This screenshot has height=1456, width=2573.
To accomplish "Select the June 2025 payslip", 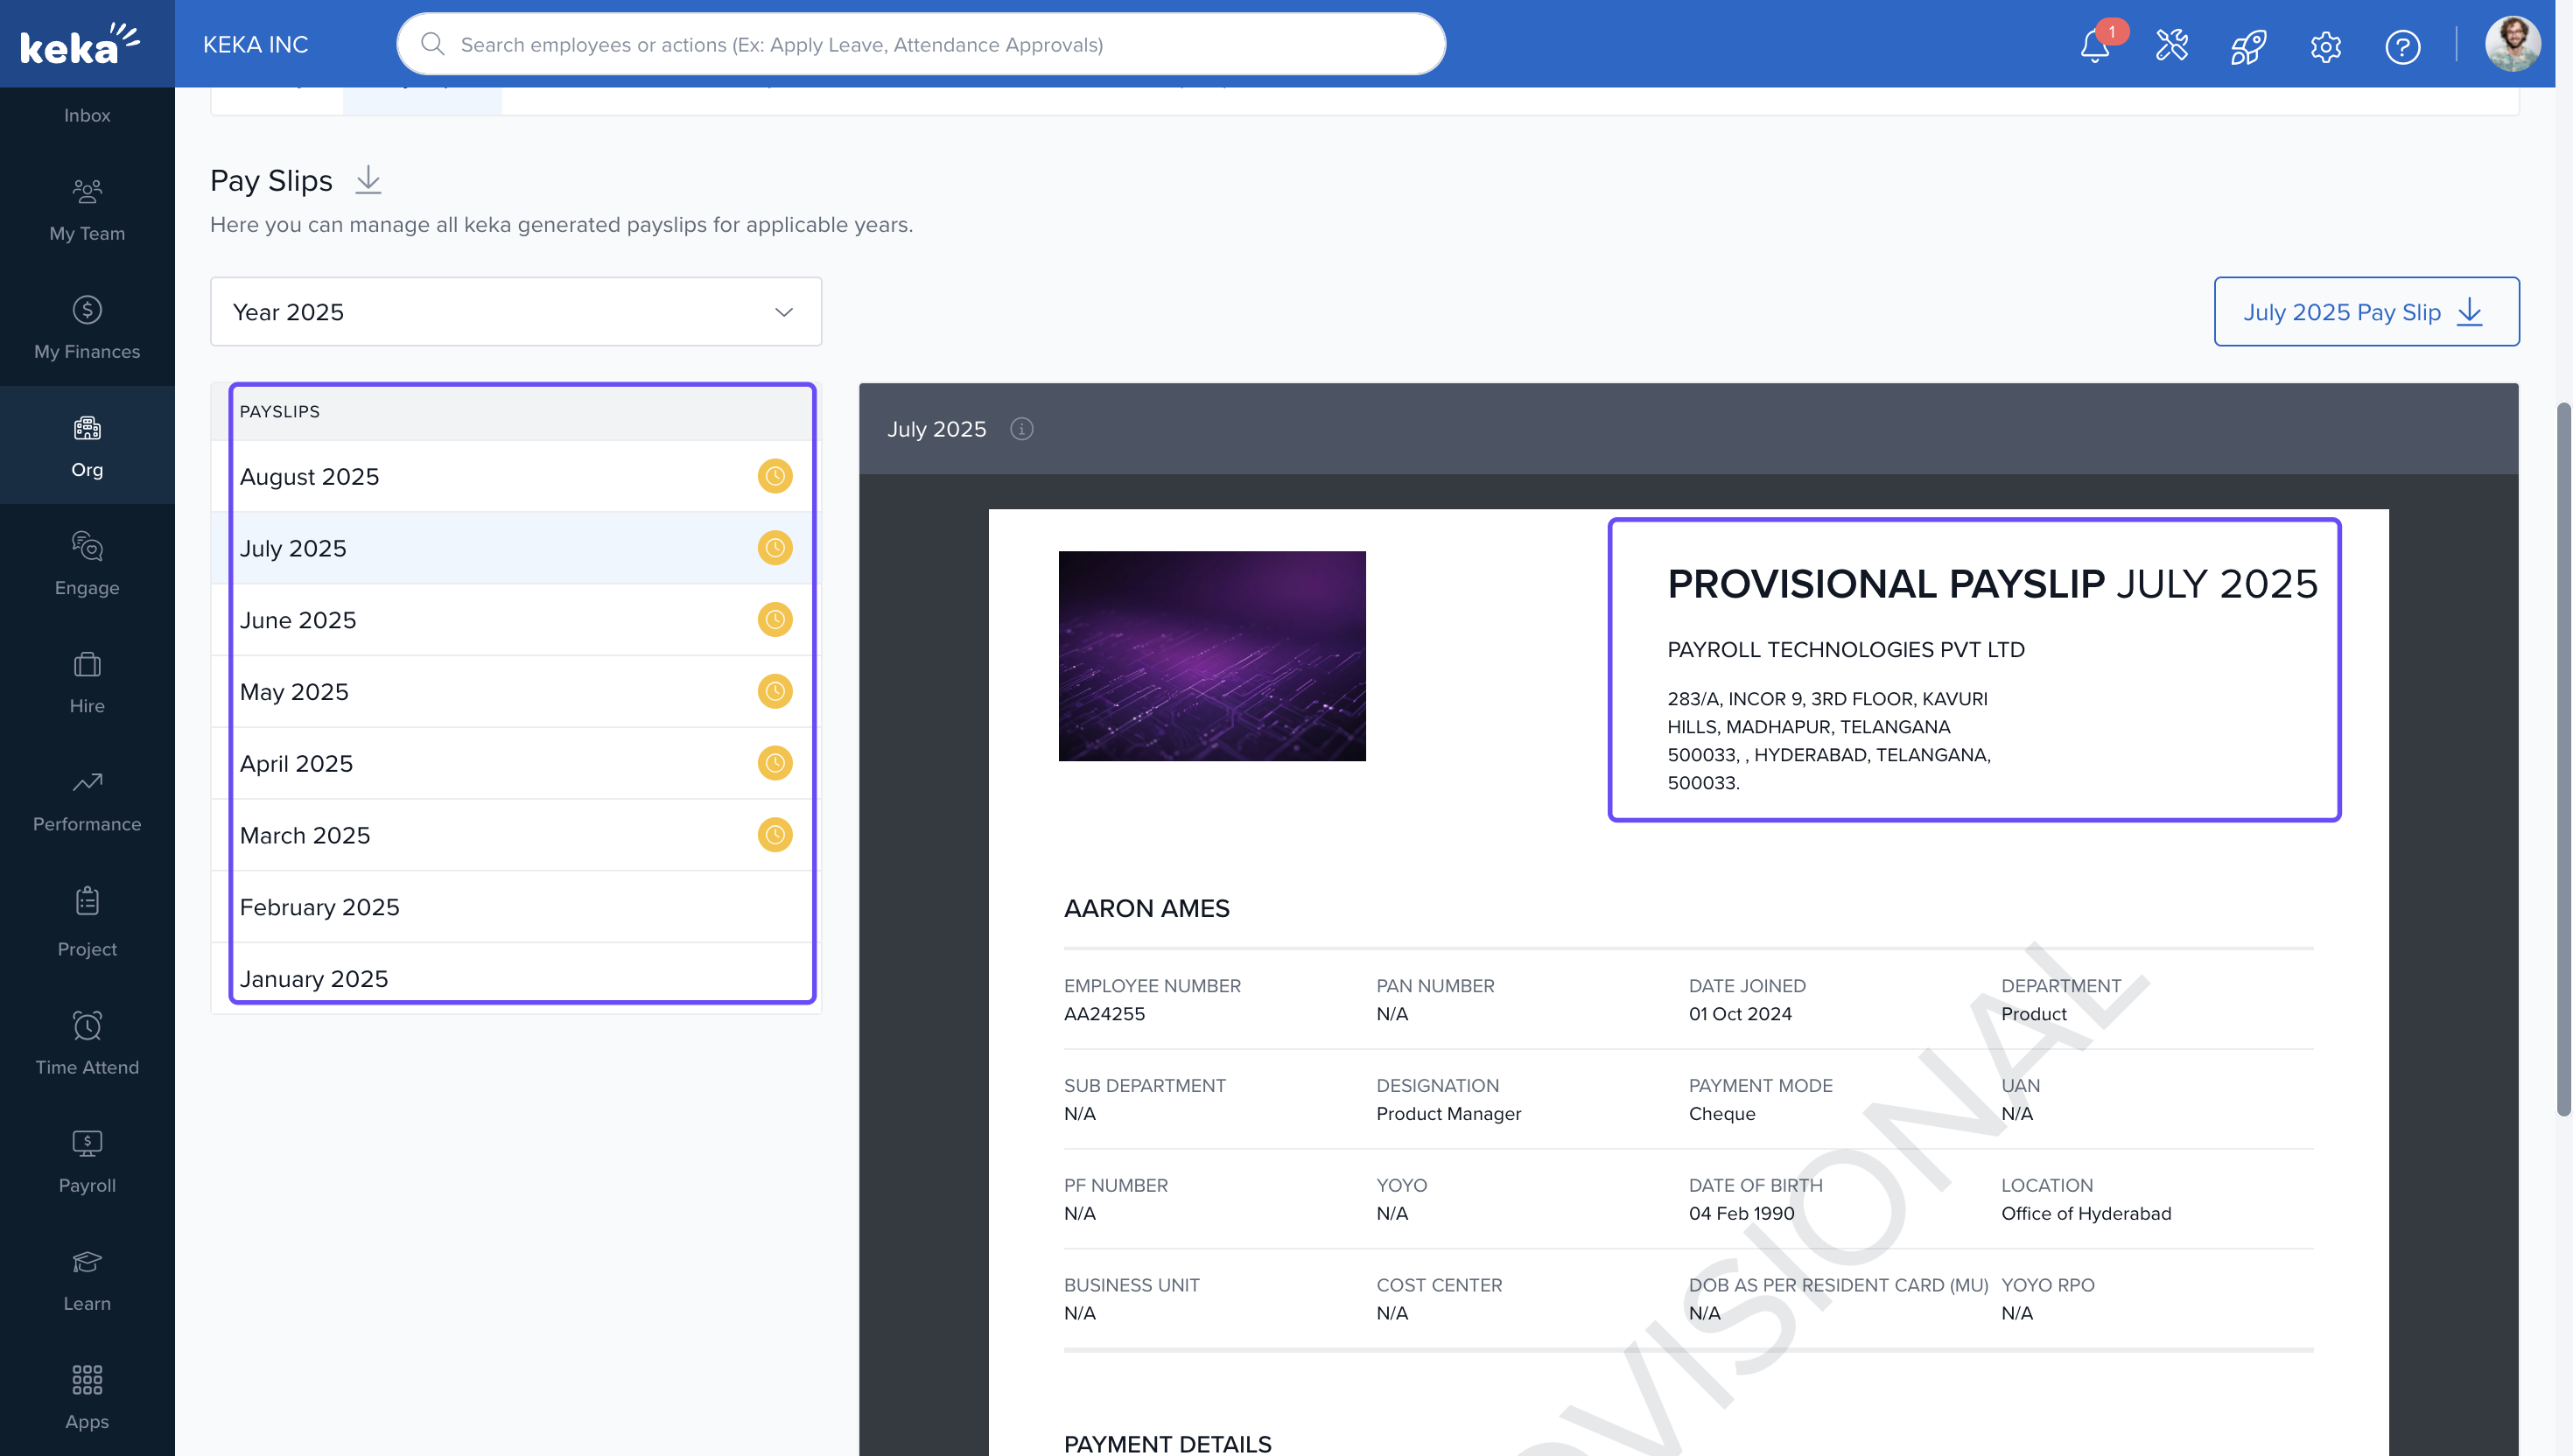I will (x=298, y=620).
